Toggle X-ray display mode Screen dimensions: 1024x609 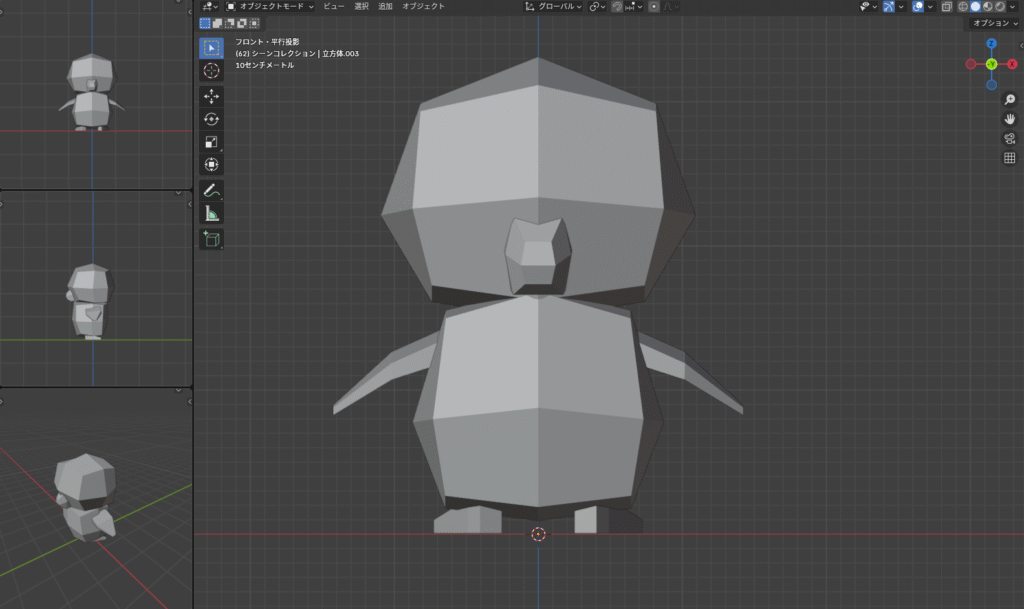946,6
